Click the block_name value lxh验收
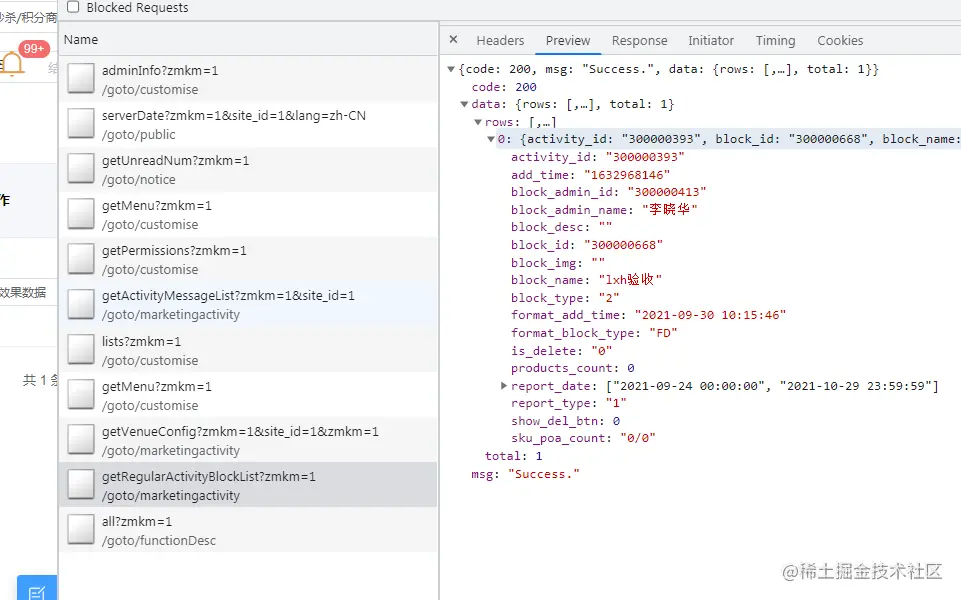Viewport: 961px width, 600px height. [x=629, y=280]
